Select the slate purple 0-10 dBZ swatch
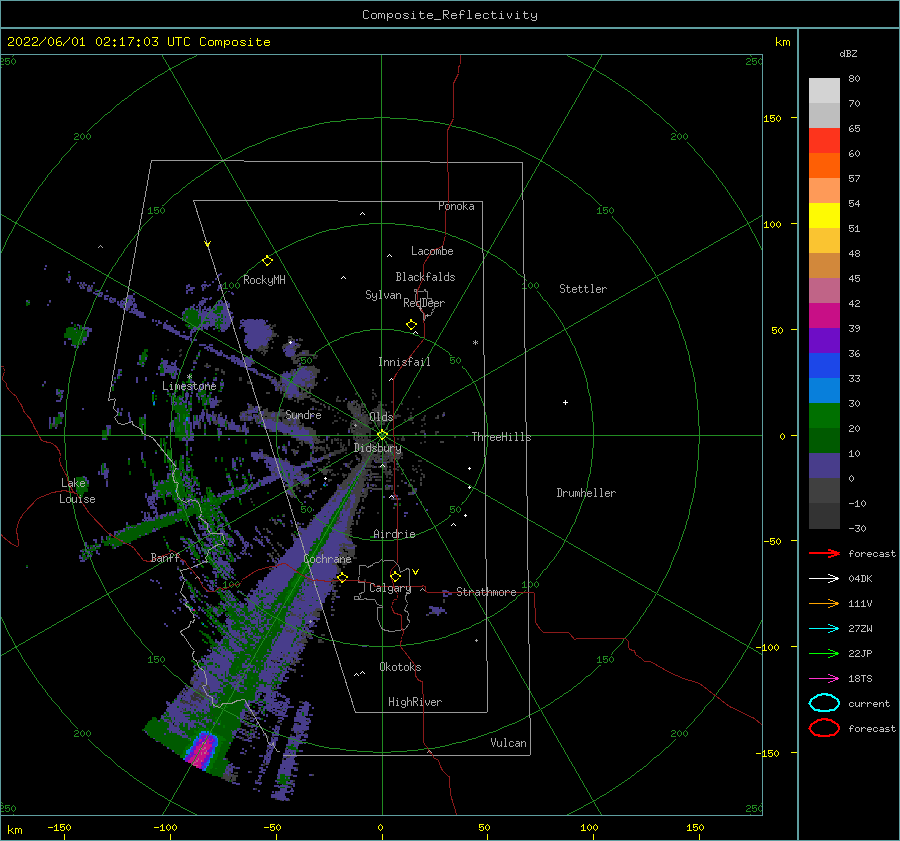Image resolution: width=900 pixels, height=841 pixels. (824, 466)
